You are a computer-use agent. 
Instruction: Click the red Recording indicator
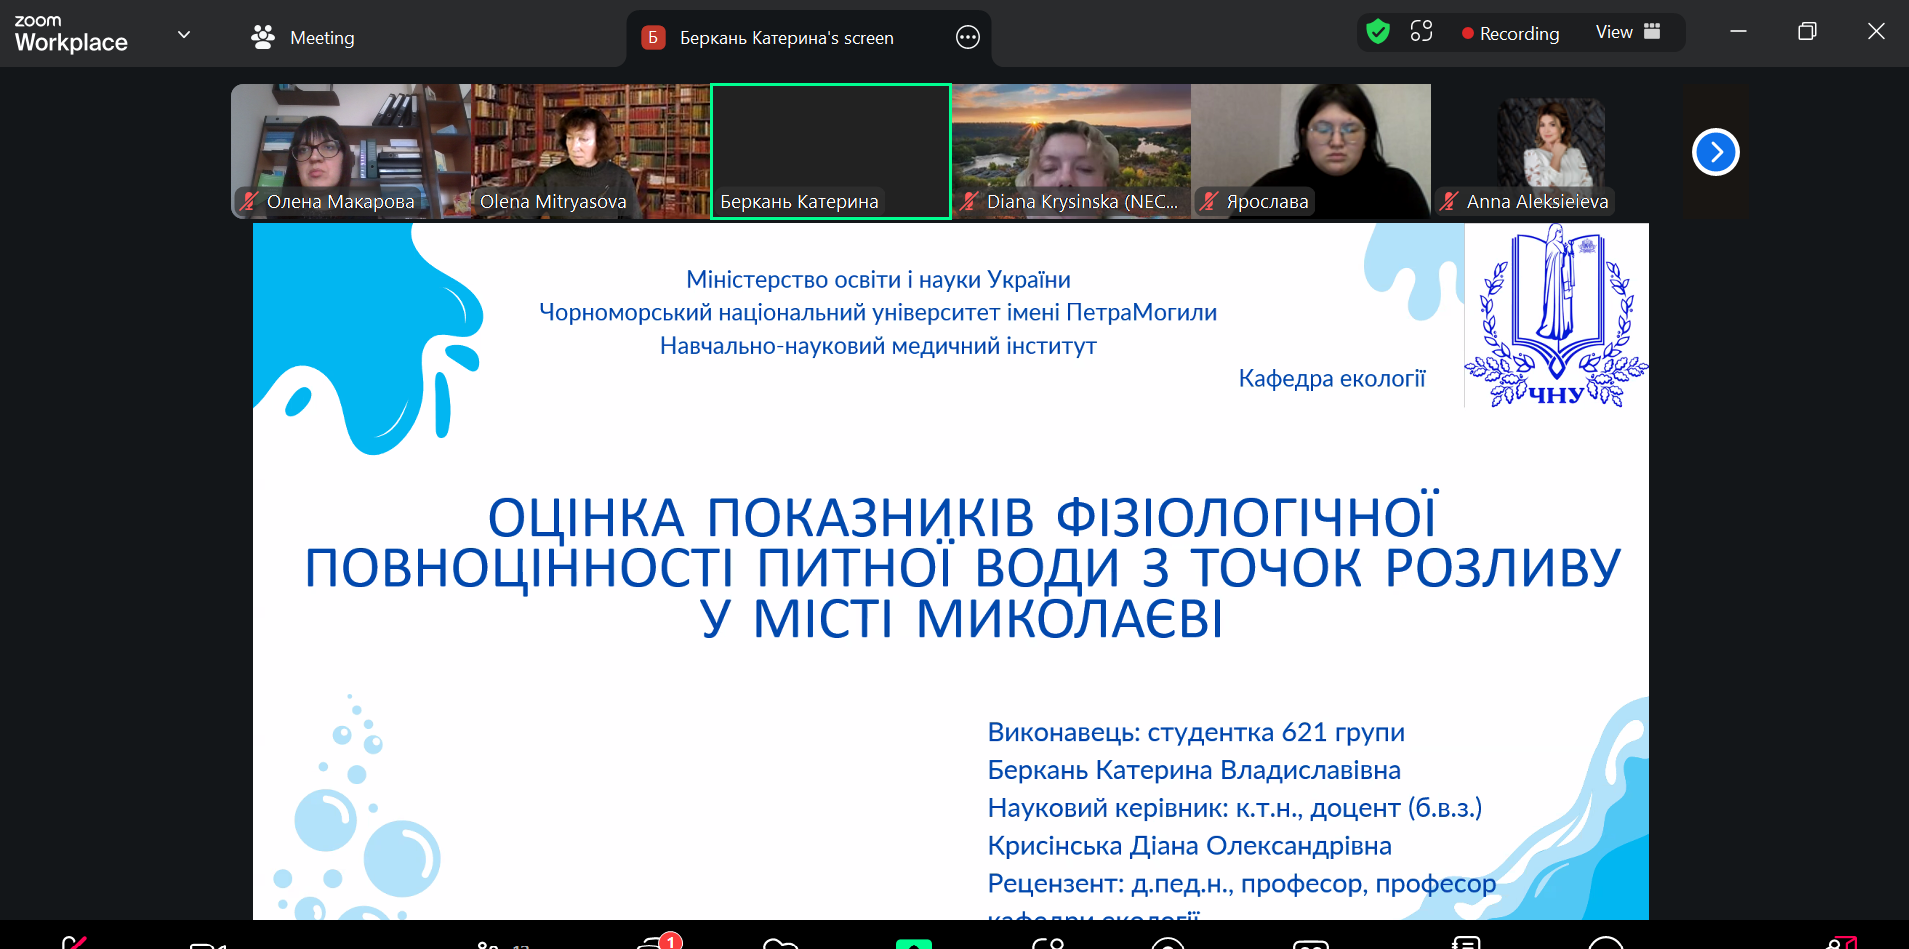point(1510,33)
